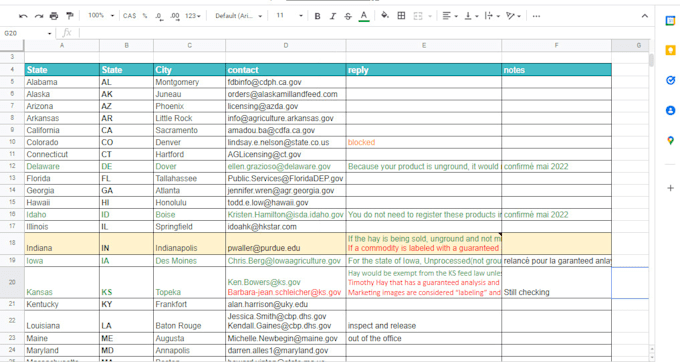Click the formula bar input
The image size is (680, 362).
pyautogui.click(x=364, y=33)
